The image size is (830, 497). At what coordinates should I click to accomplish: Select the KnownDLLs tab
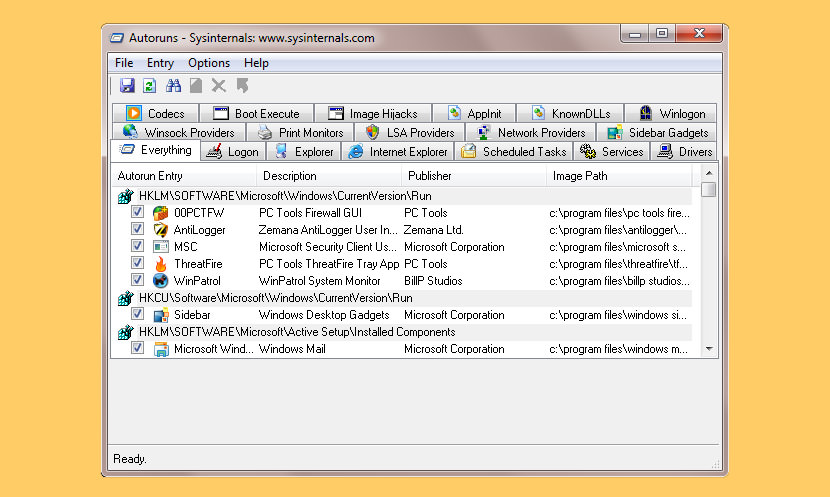pos(571,113)
